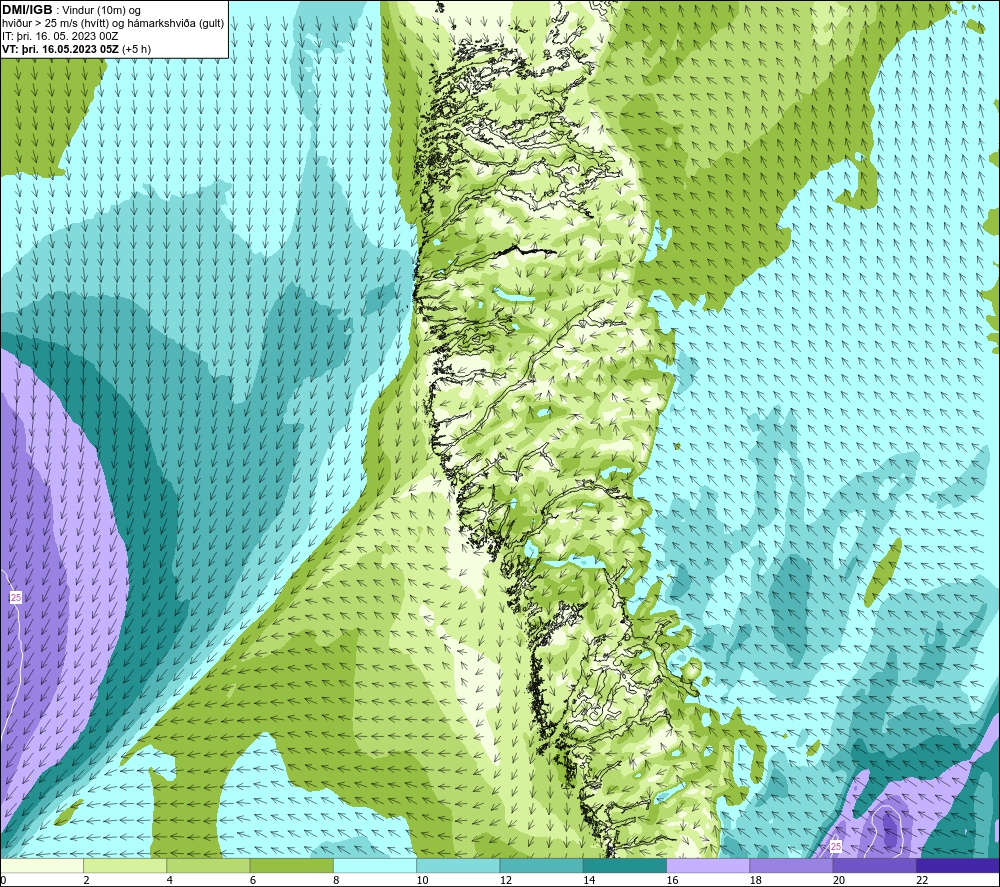Click the '10' scale label
Screen dimensions: 1000x887
[422, 880]
